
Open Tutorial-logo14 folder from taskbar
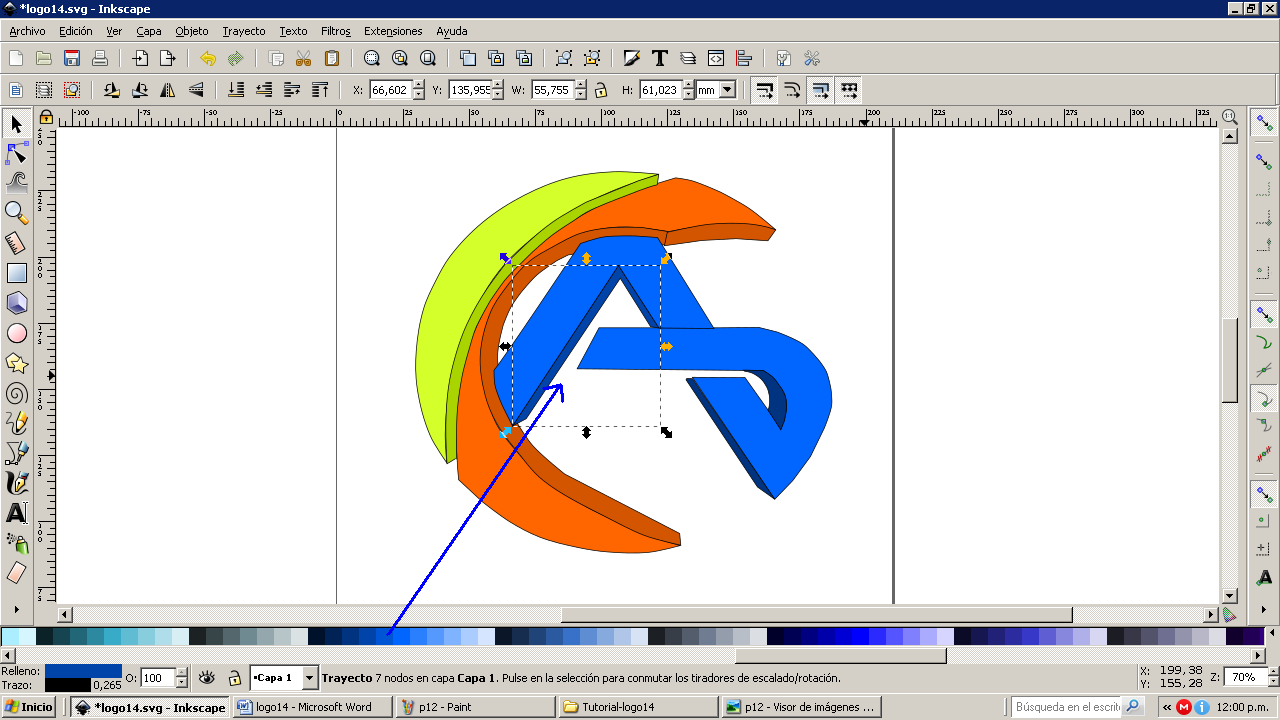coord(638,707)
